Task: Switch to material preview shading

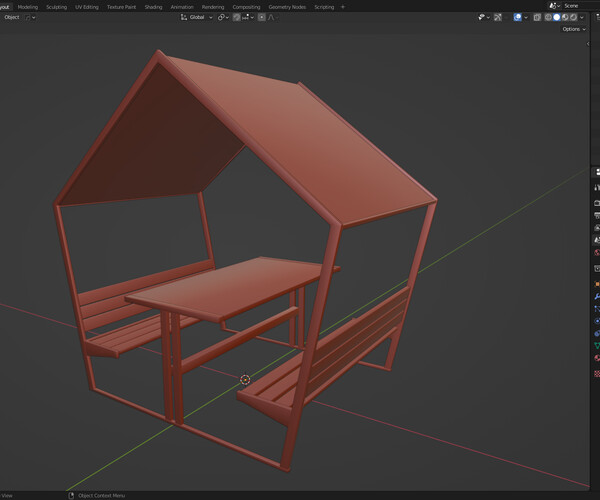Action: pos(565,17)
